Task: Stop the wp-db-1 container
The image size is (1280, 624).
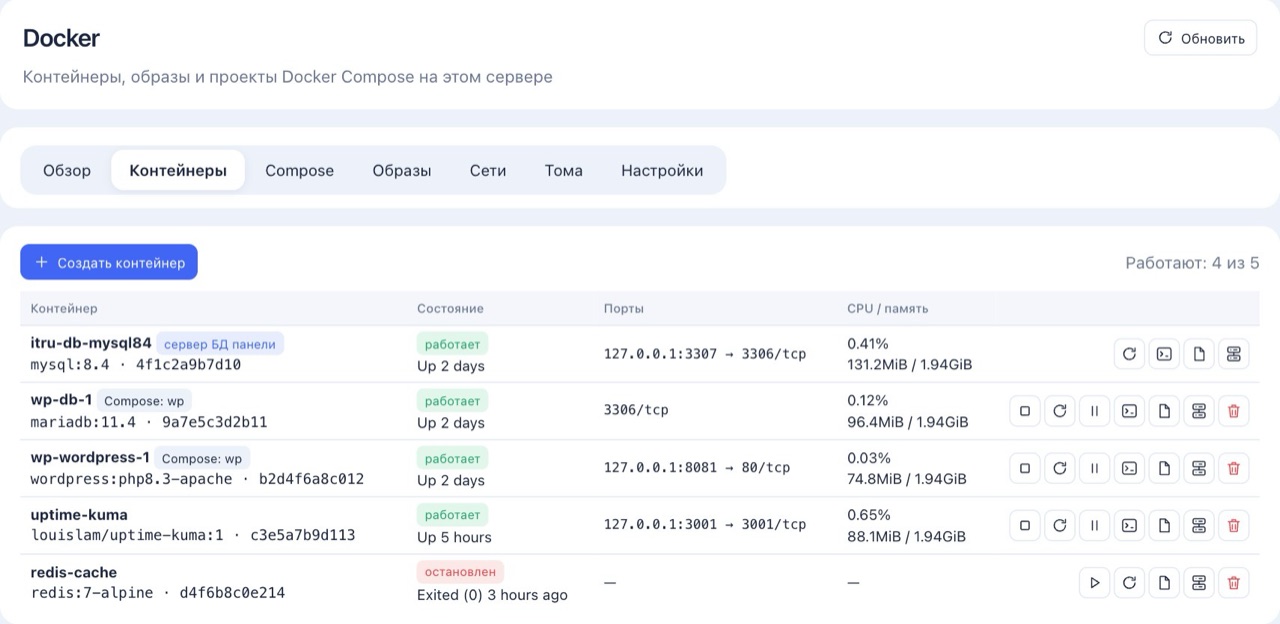Action: coord(1025,411)
